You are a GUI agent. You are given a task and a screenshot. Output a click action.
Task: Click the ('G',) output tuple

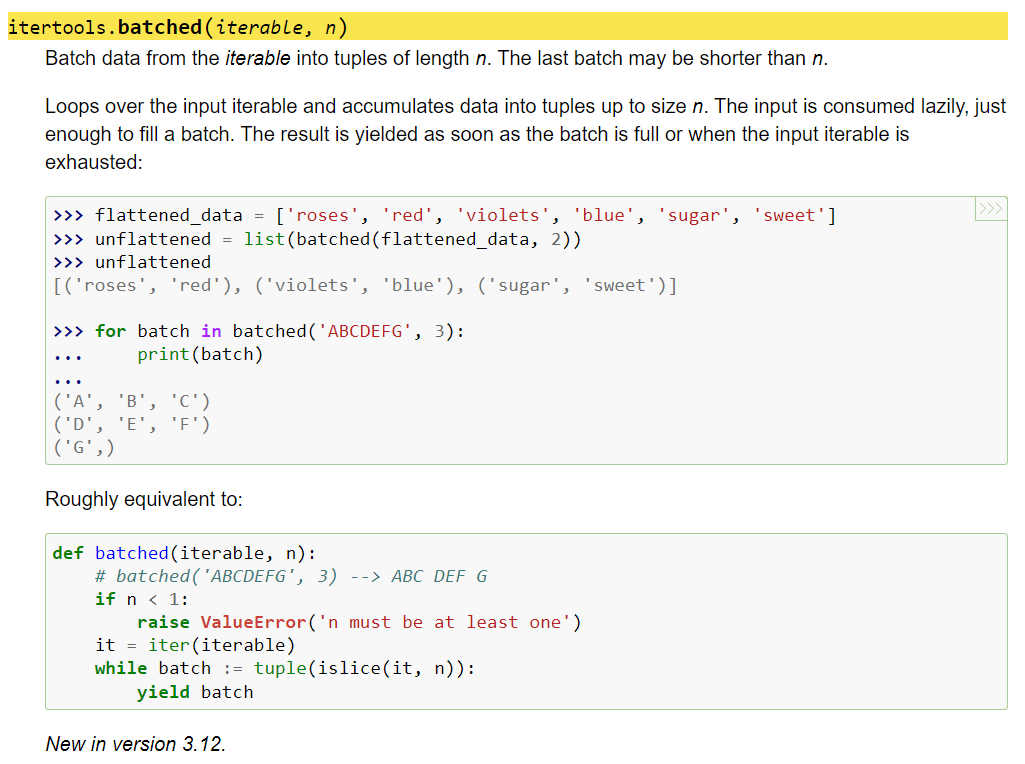[84, 448]
